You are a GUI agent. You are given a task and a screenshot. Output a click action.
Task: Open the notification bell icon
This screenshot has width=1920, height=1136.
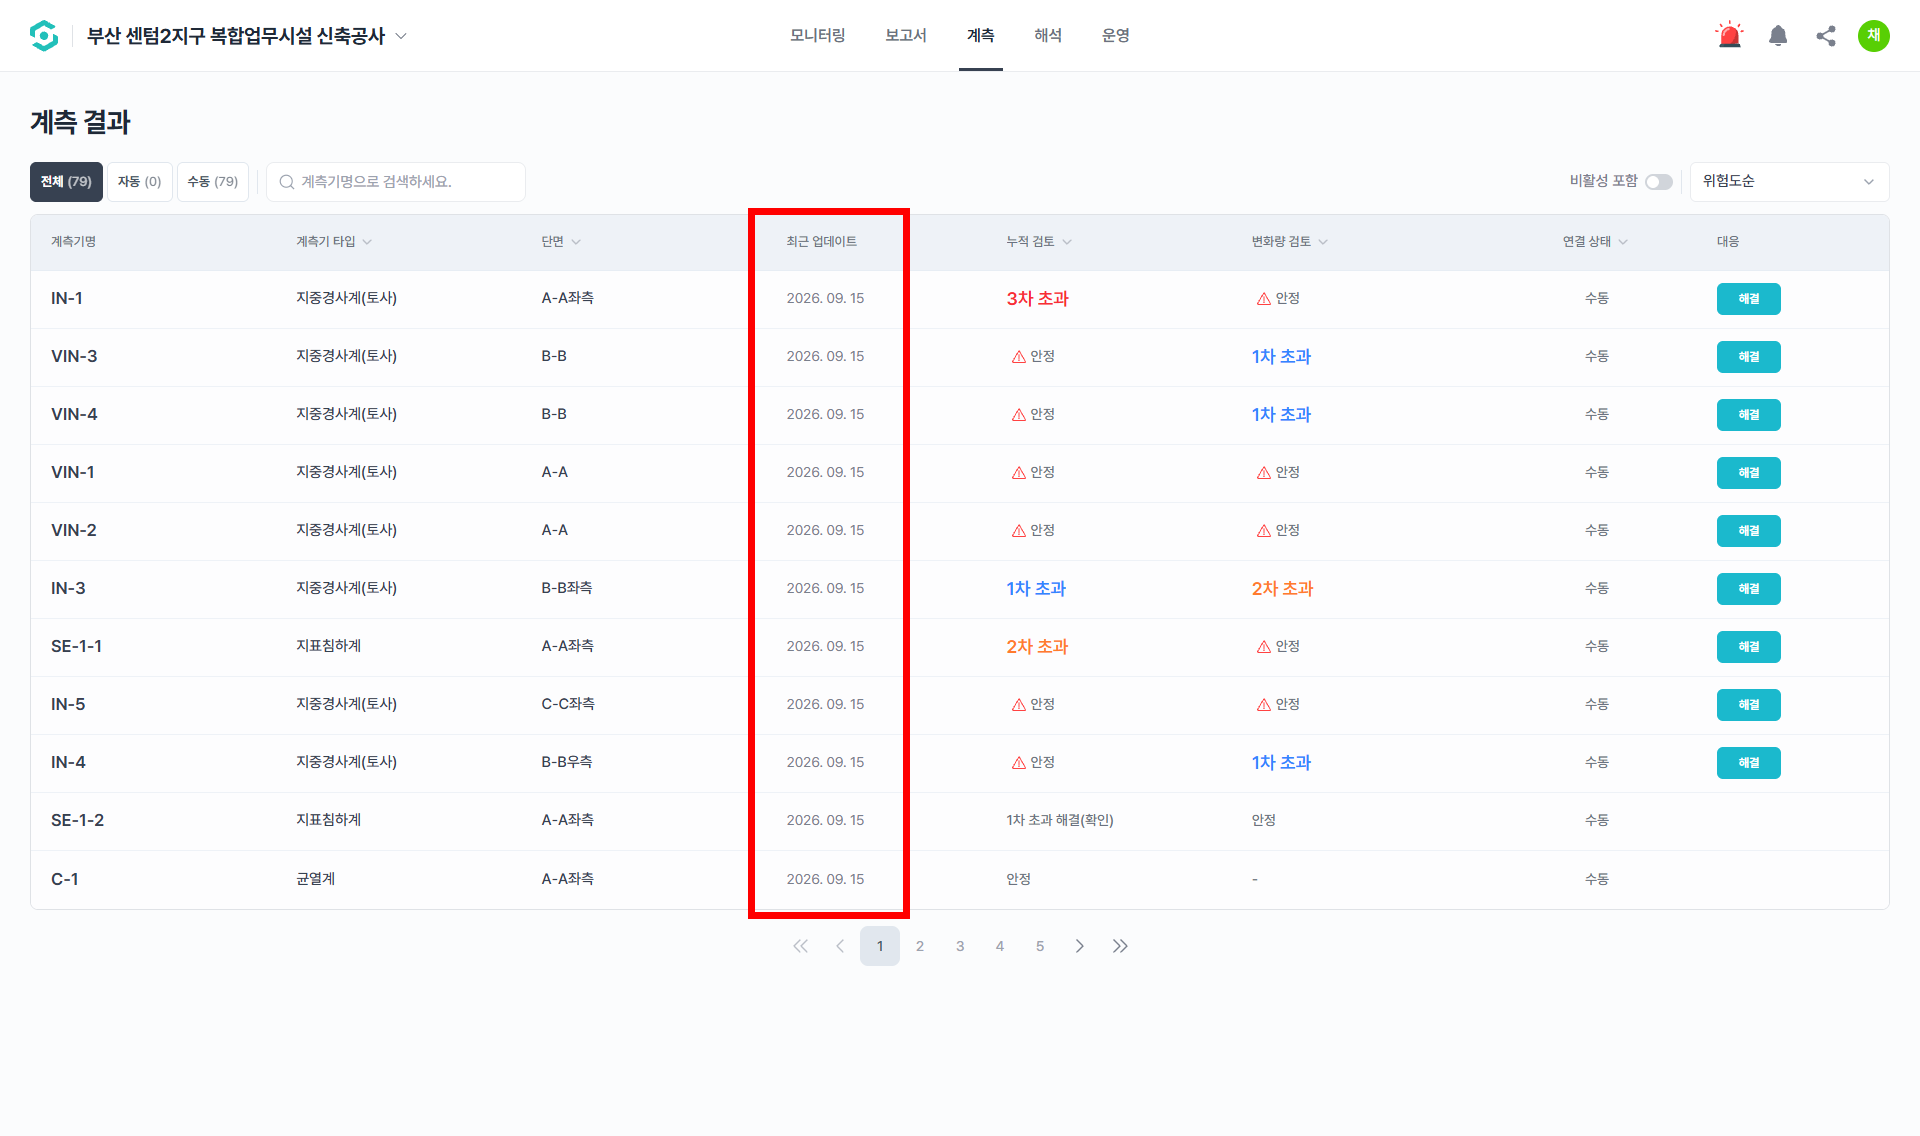pos(1778,36)
